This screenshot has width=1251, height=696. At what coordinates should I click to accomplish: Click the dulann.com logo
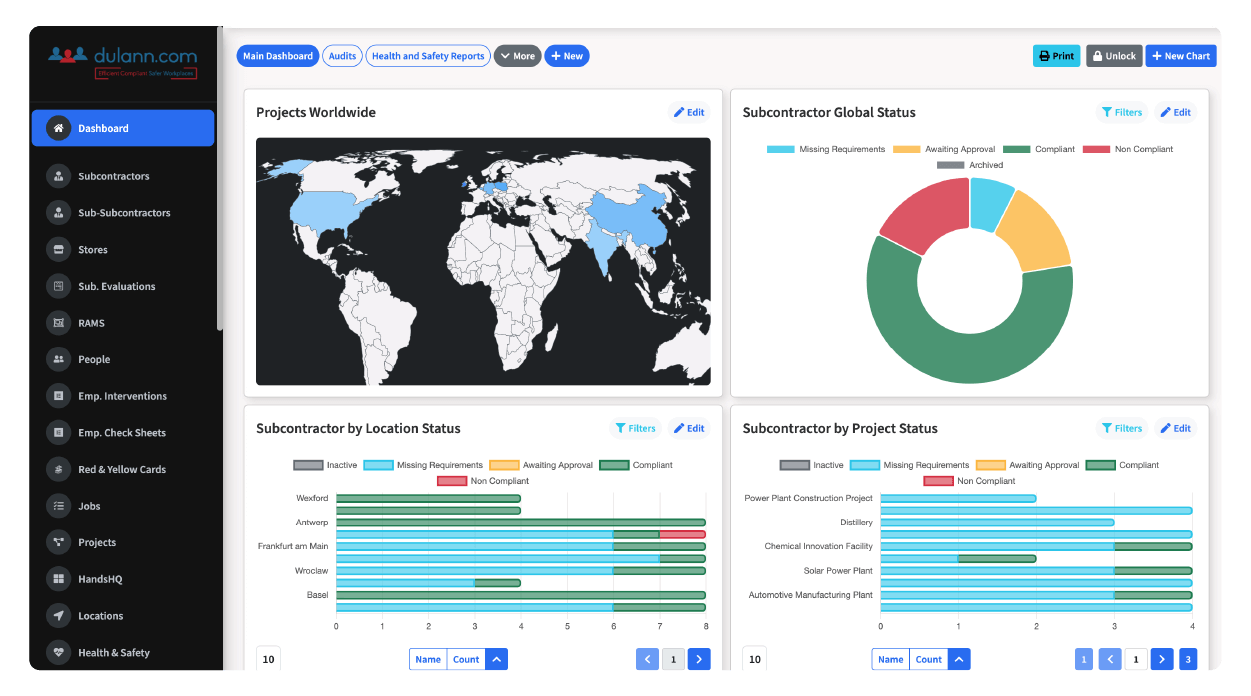point(123,63)
